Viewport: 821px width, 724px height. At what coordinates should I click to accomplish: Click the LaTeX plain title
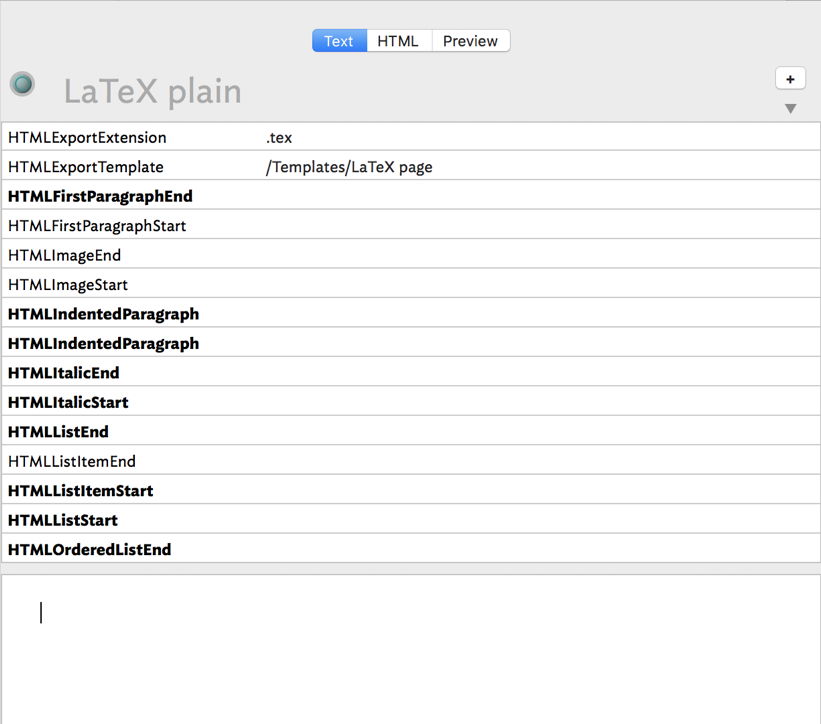click(x=152, y=90)
